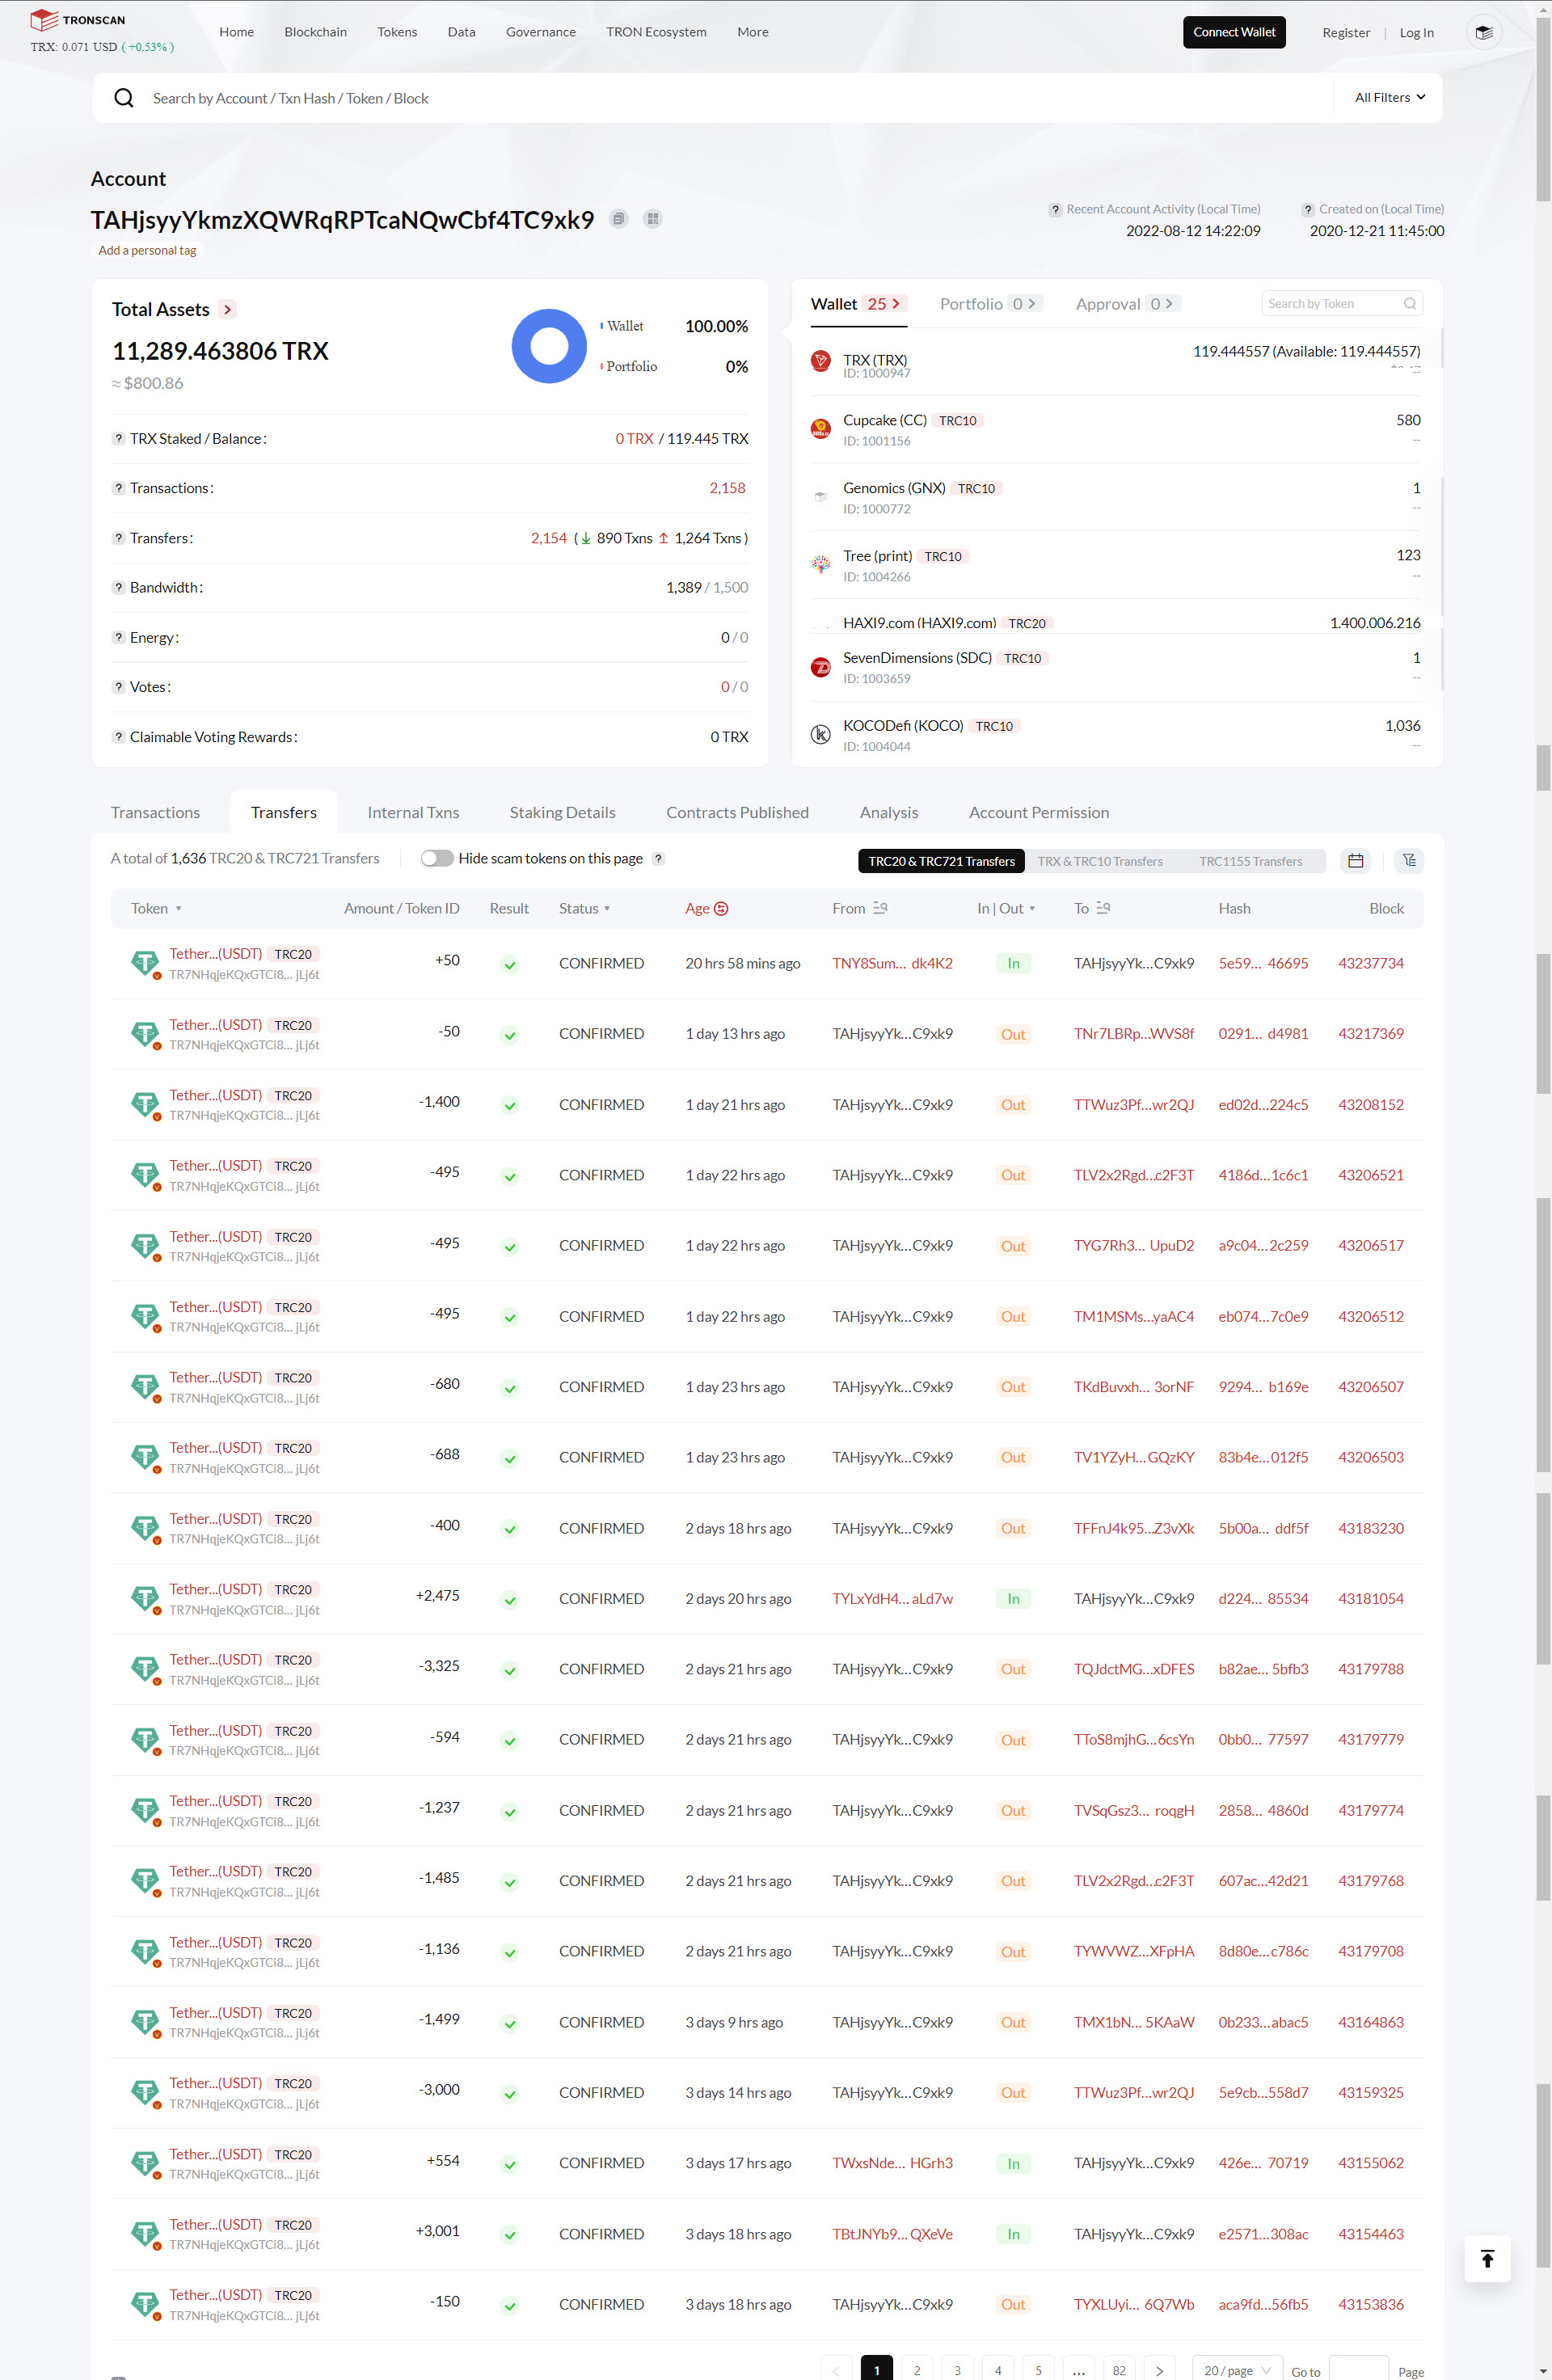Screen dimensions: 1552x2380
Task: Click the TRONSCAN logo
Action: [77, 20]
